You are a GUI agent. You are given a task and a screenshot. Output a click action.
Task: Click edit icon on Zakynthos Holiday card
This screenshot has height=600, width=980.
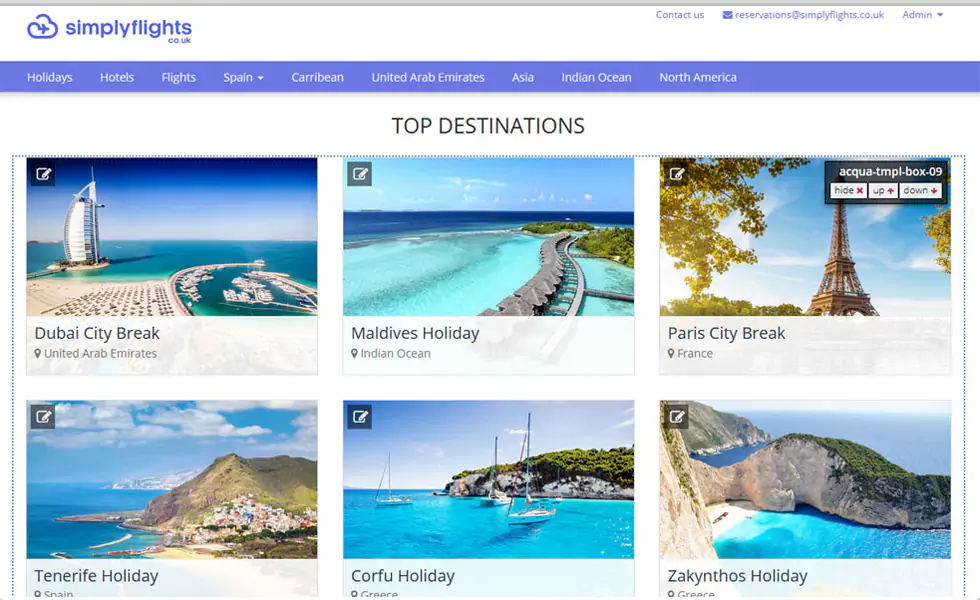(677, 416)
